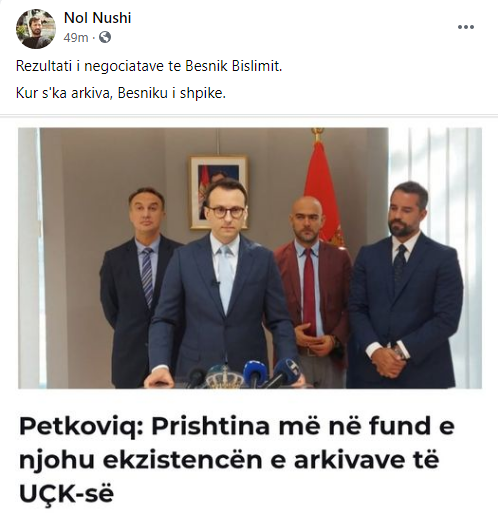Click the bald man in maroon jacket
Viewport: 498px width, 522px height.
click(313, 290)
